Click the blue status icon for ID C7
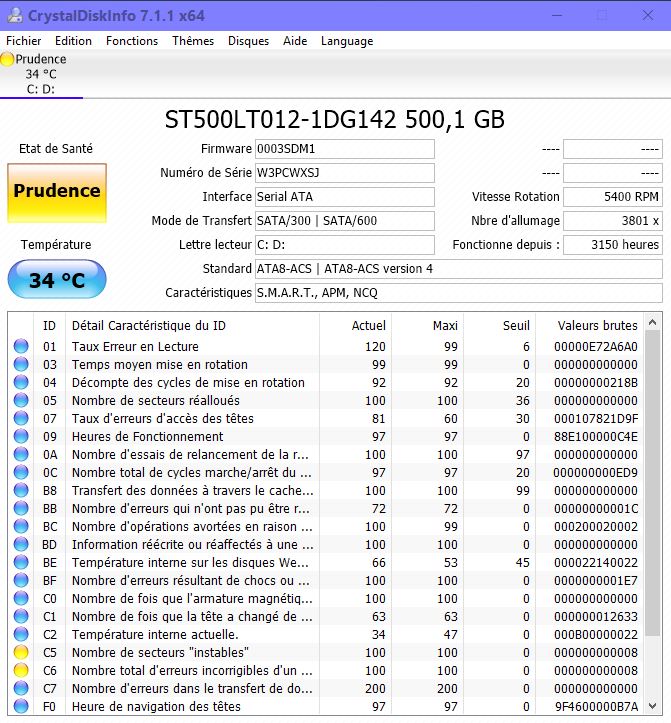This screenshot has height=723, width=671. [x=21, y=688]
